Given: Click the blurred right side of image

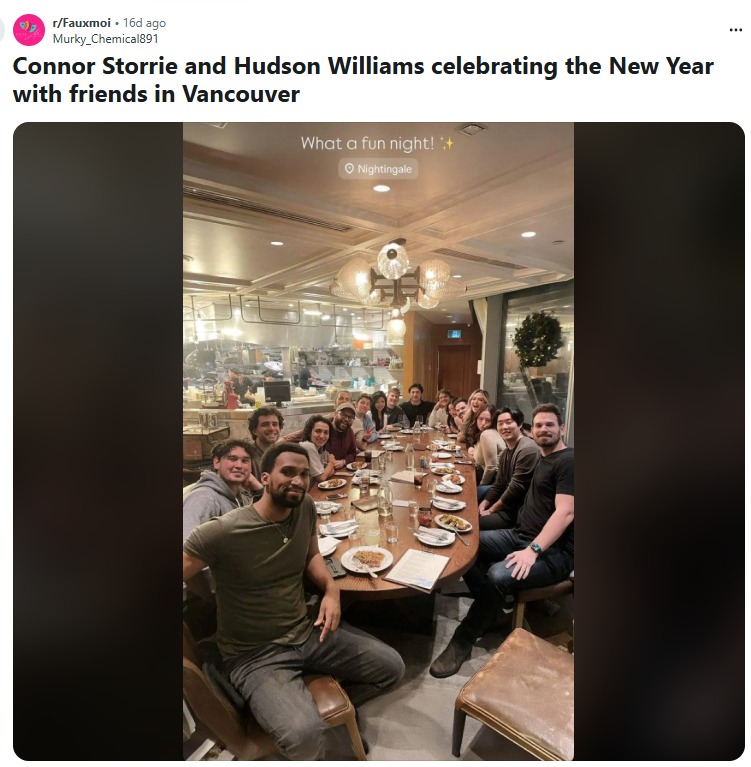Looking at the screenshot, I should coord(659,441).
